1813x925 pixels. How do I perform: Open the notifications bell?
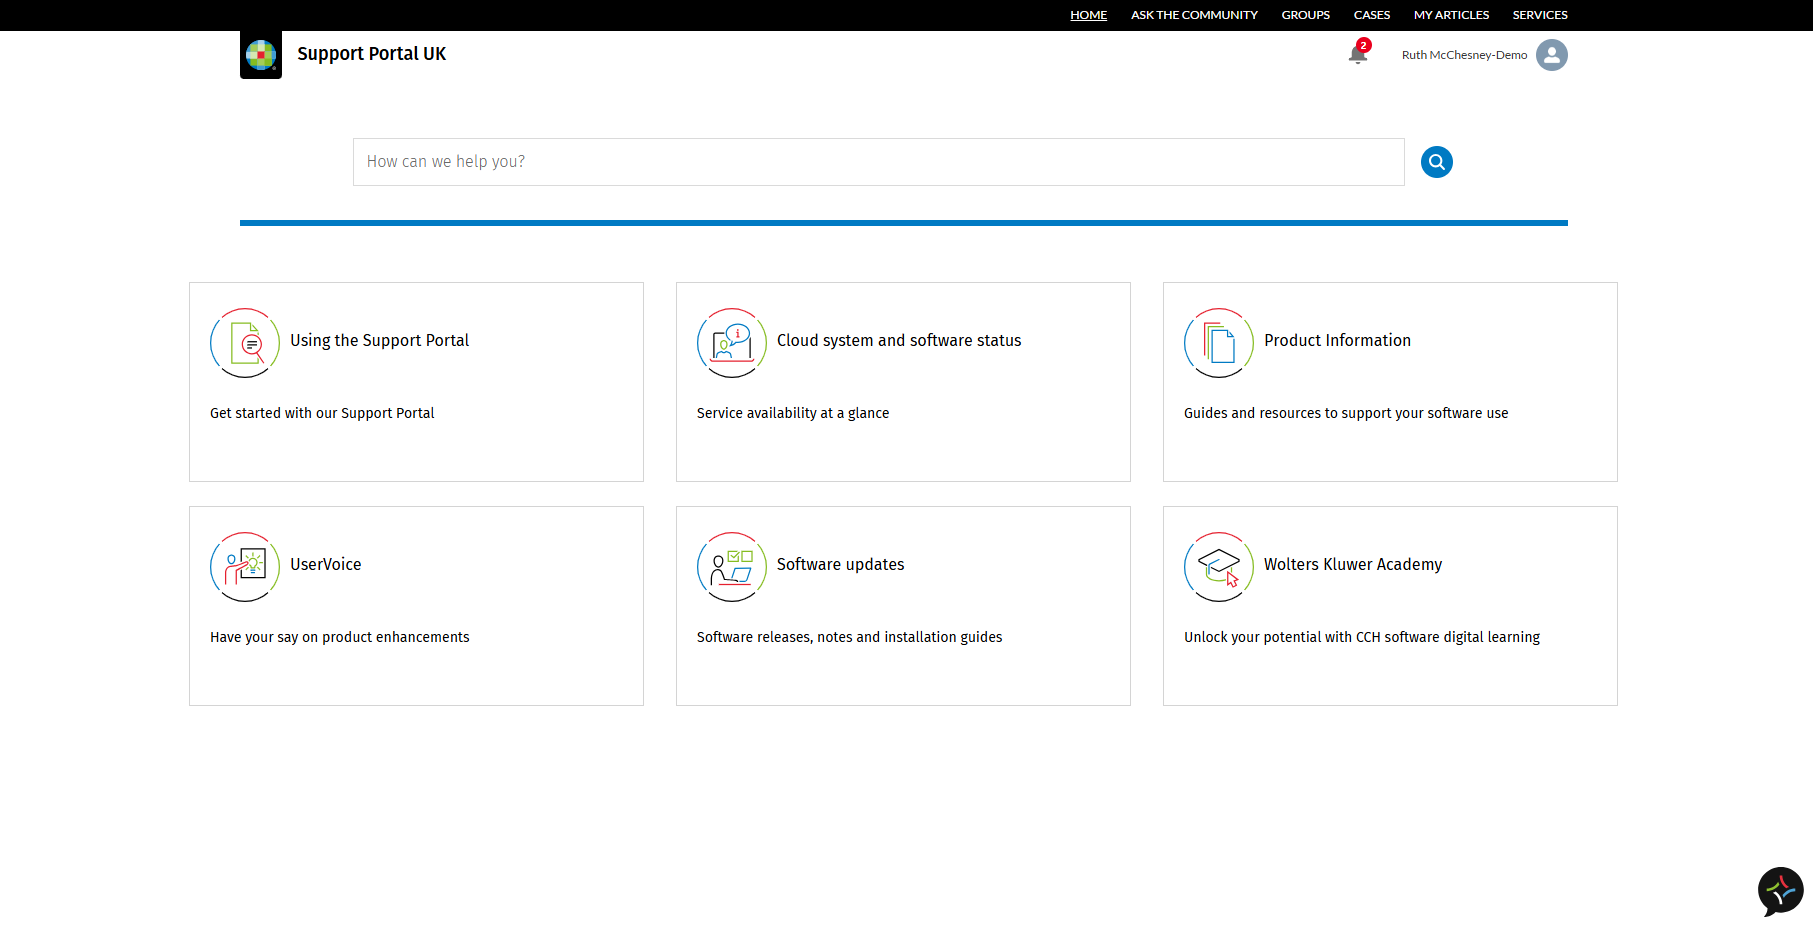pyautogui.click(x=1358, y=54)
